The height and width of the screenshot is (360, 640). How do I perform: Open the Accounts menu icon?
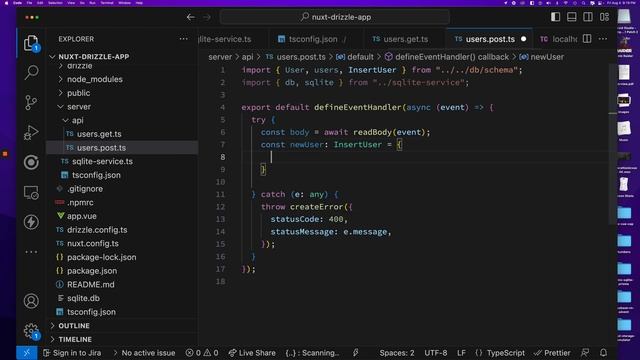coord(31,301)
